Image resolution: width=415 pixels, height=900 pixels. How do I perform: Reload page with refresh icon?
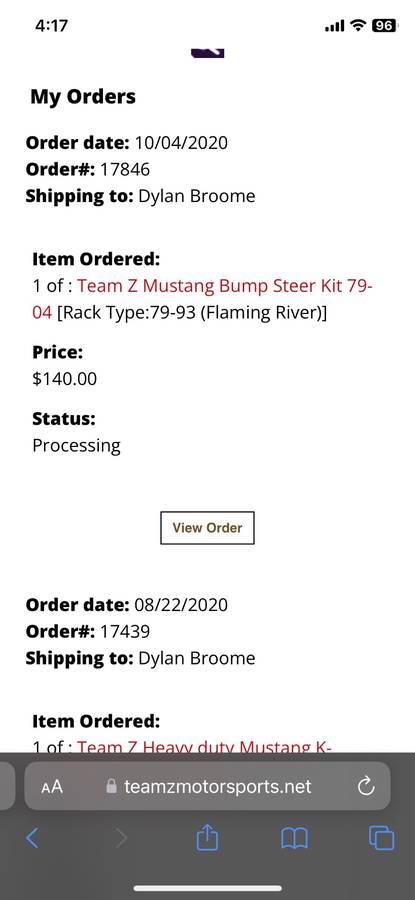tap(366, 786)
